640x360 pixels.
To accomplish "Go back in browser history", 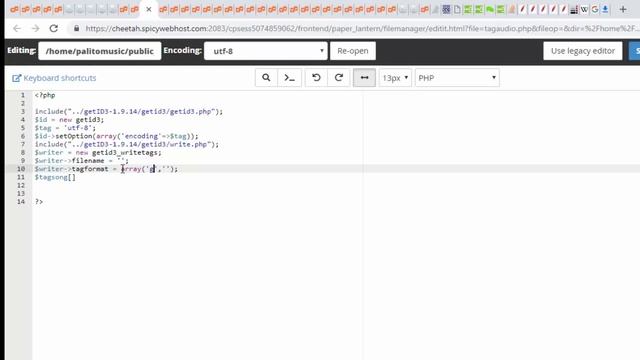I will pos(17,28).
